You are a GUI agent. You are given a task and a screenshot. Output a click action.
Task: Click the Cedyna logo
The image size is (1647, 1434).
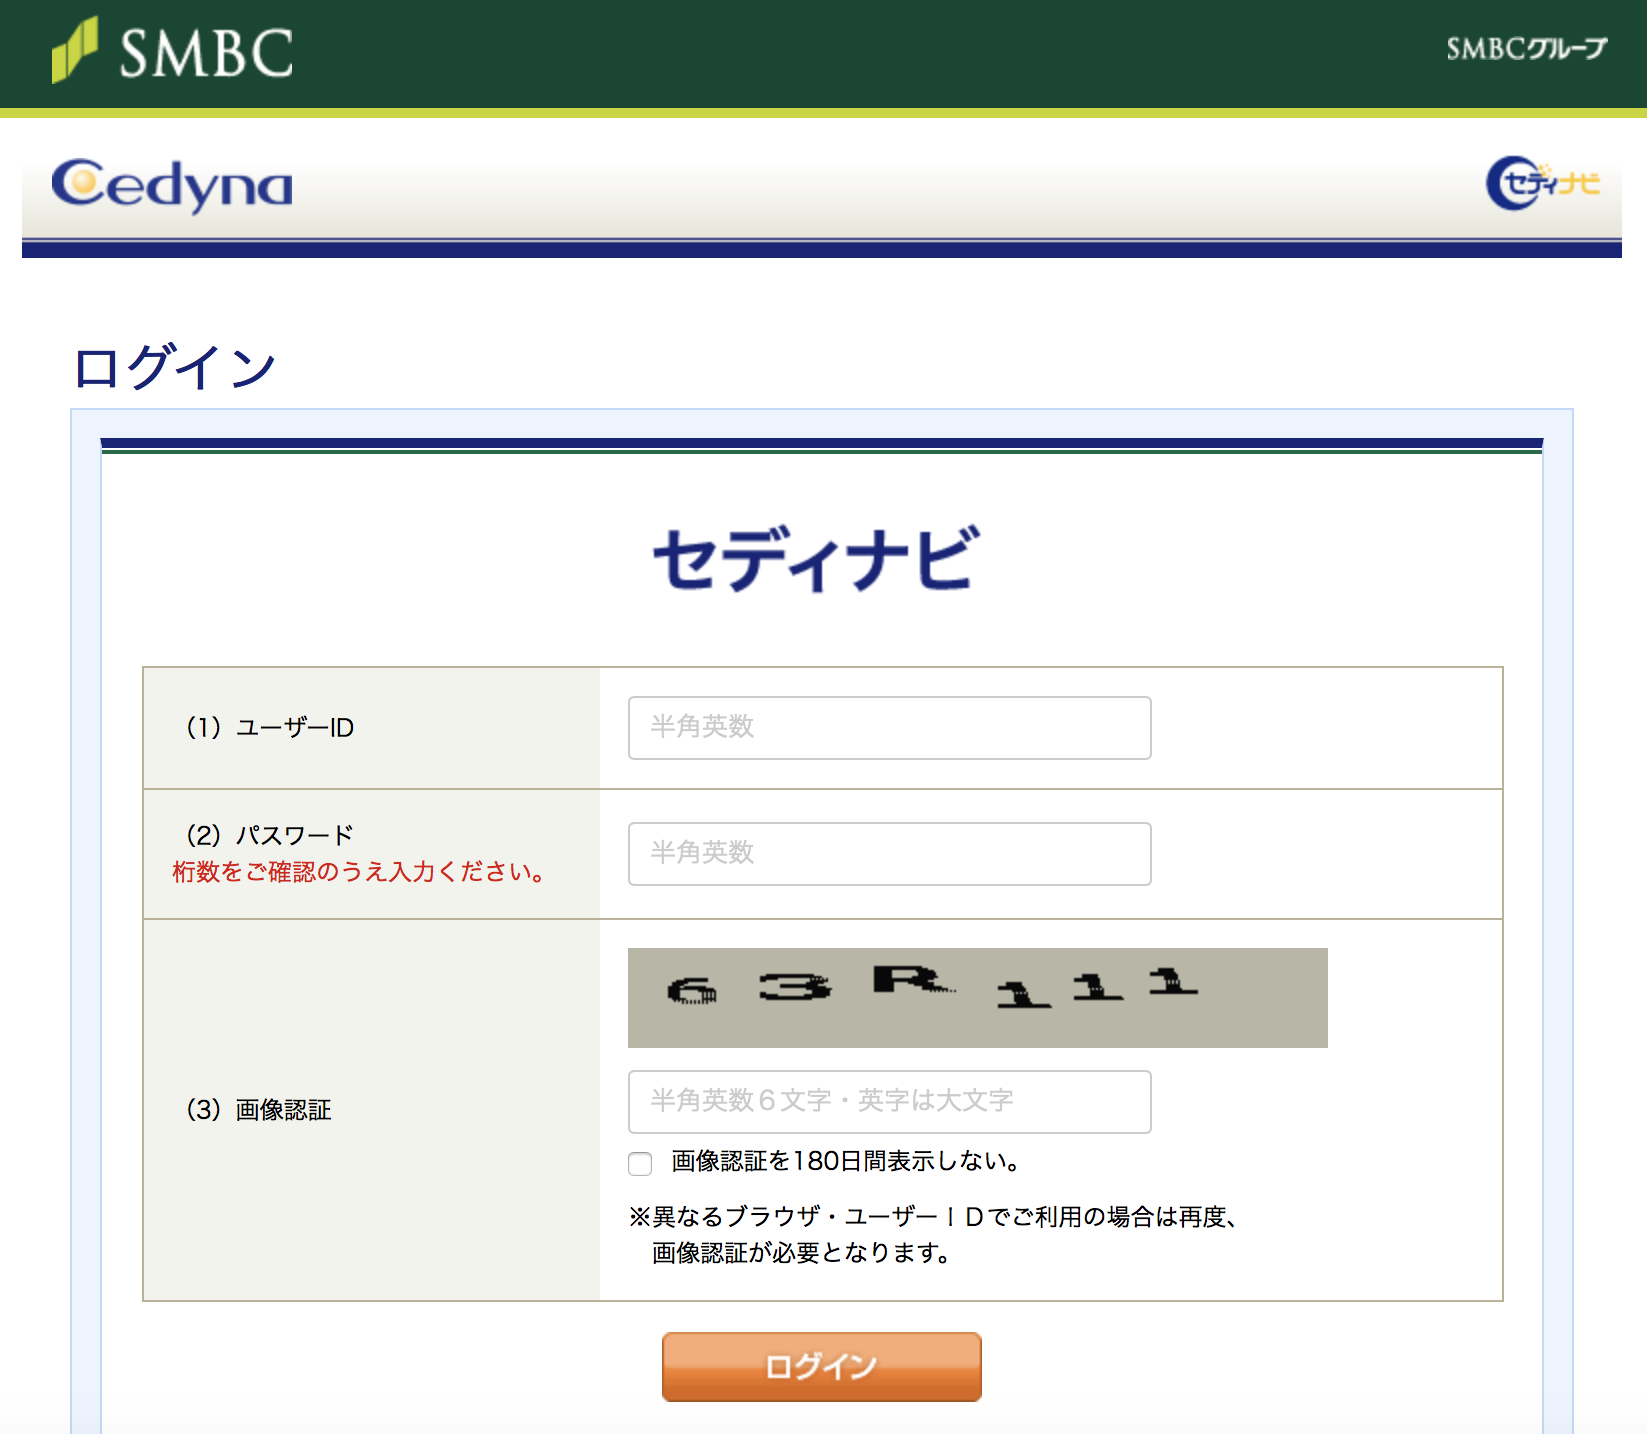coord(172,185)
